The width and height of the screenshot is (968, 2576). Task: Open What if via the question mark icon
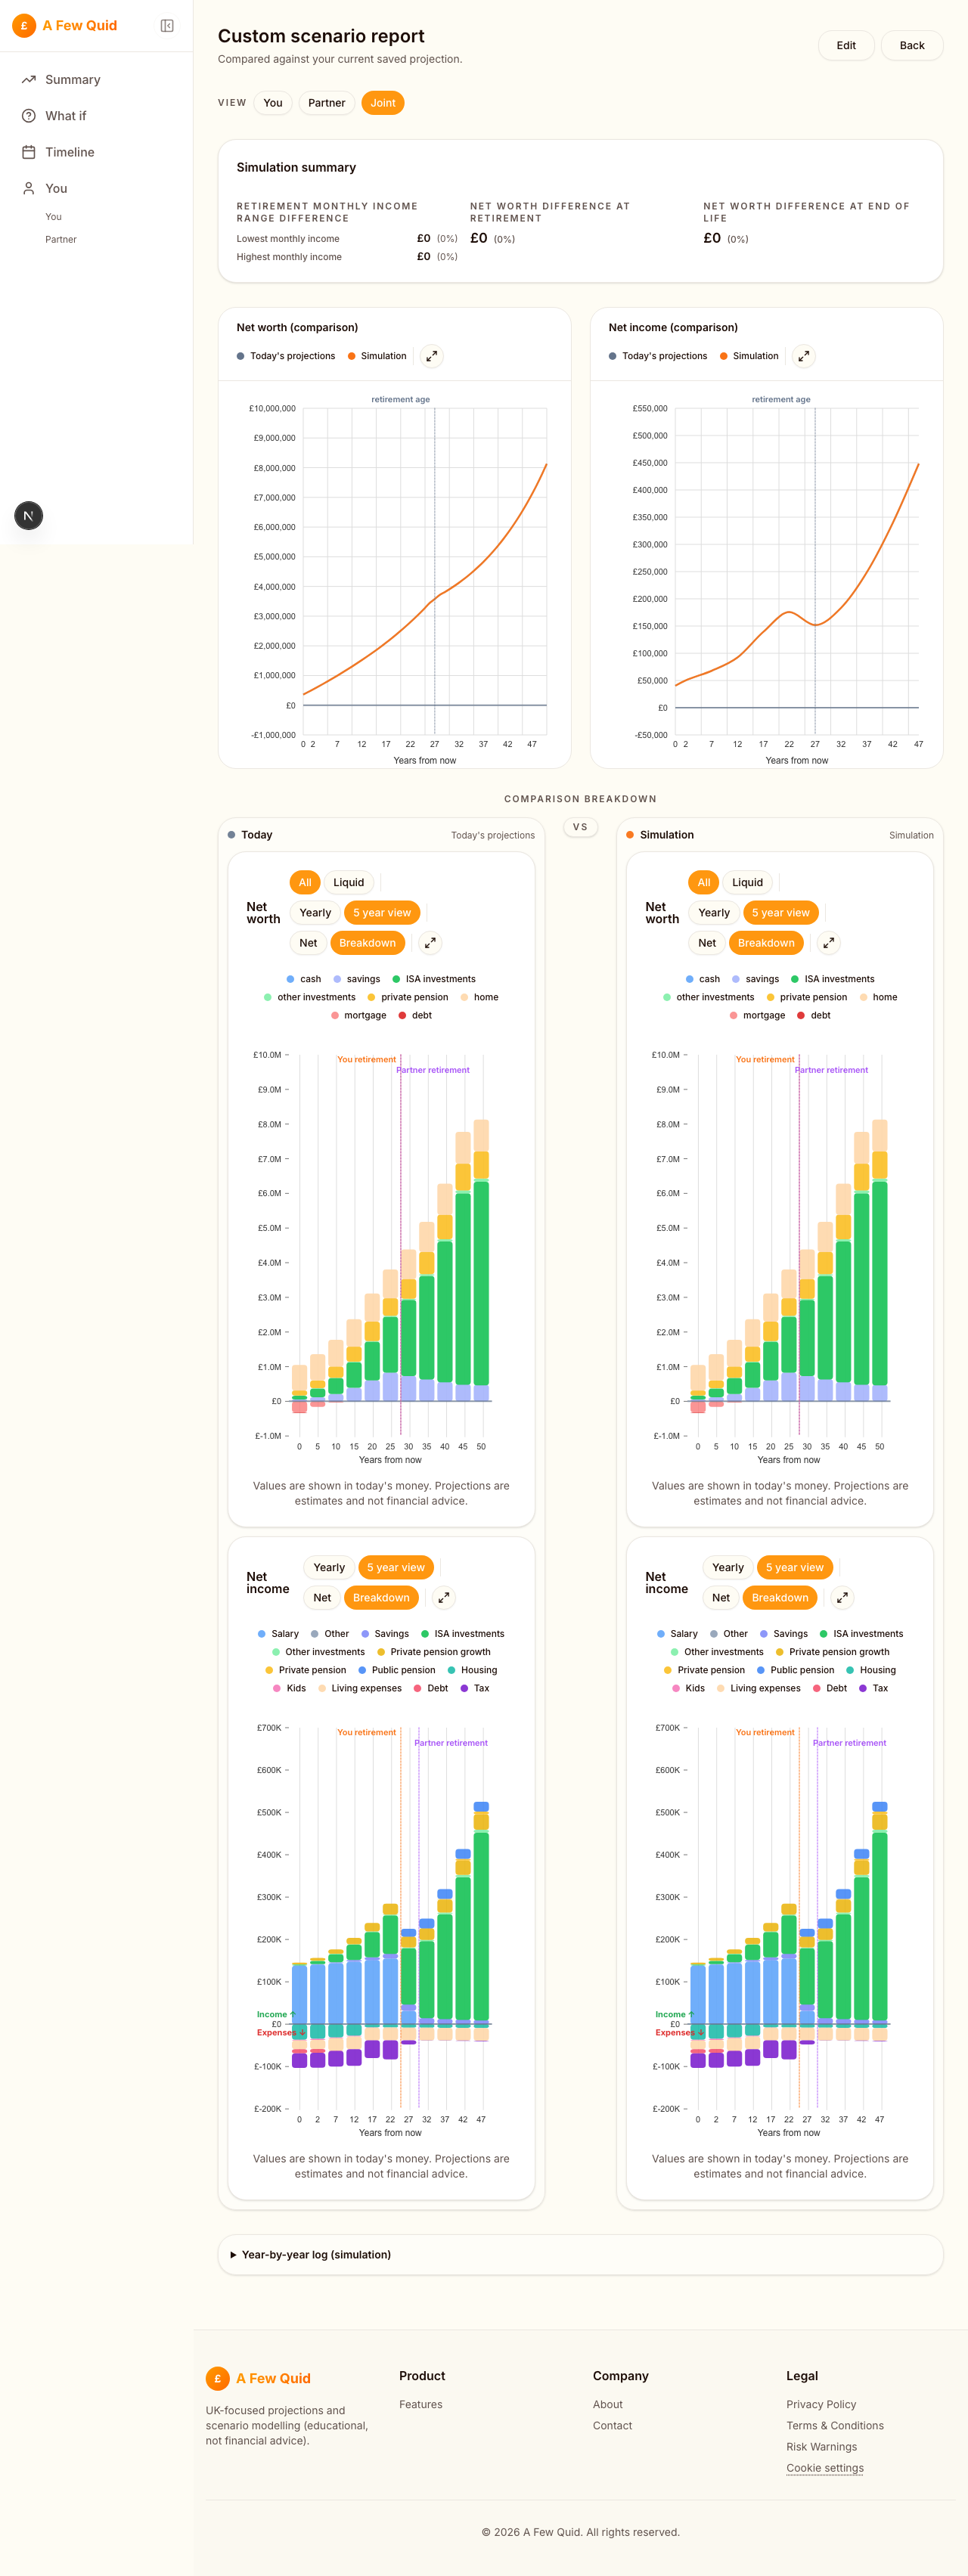[28, 115]
